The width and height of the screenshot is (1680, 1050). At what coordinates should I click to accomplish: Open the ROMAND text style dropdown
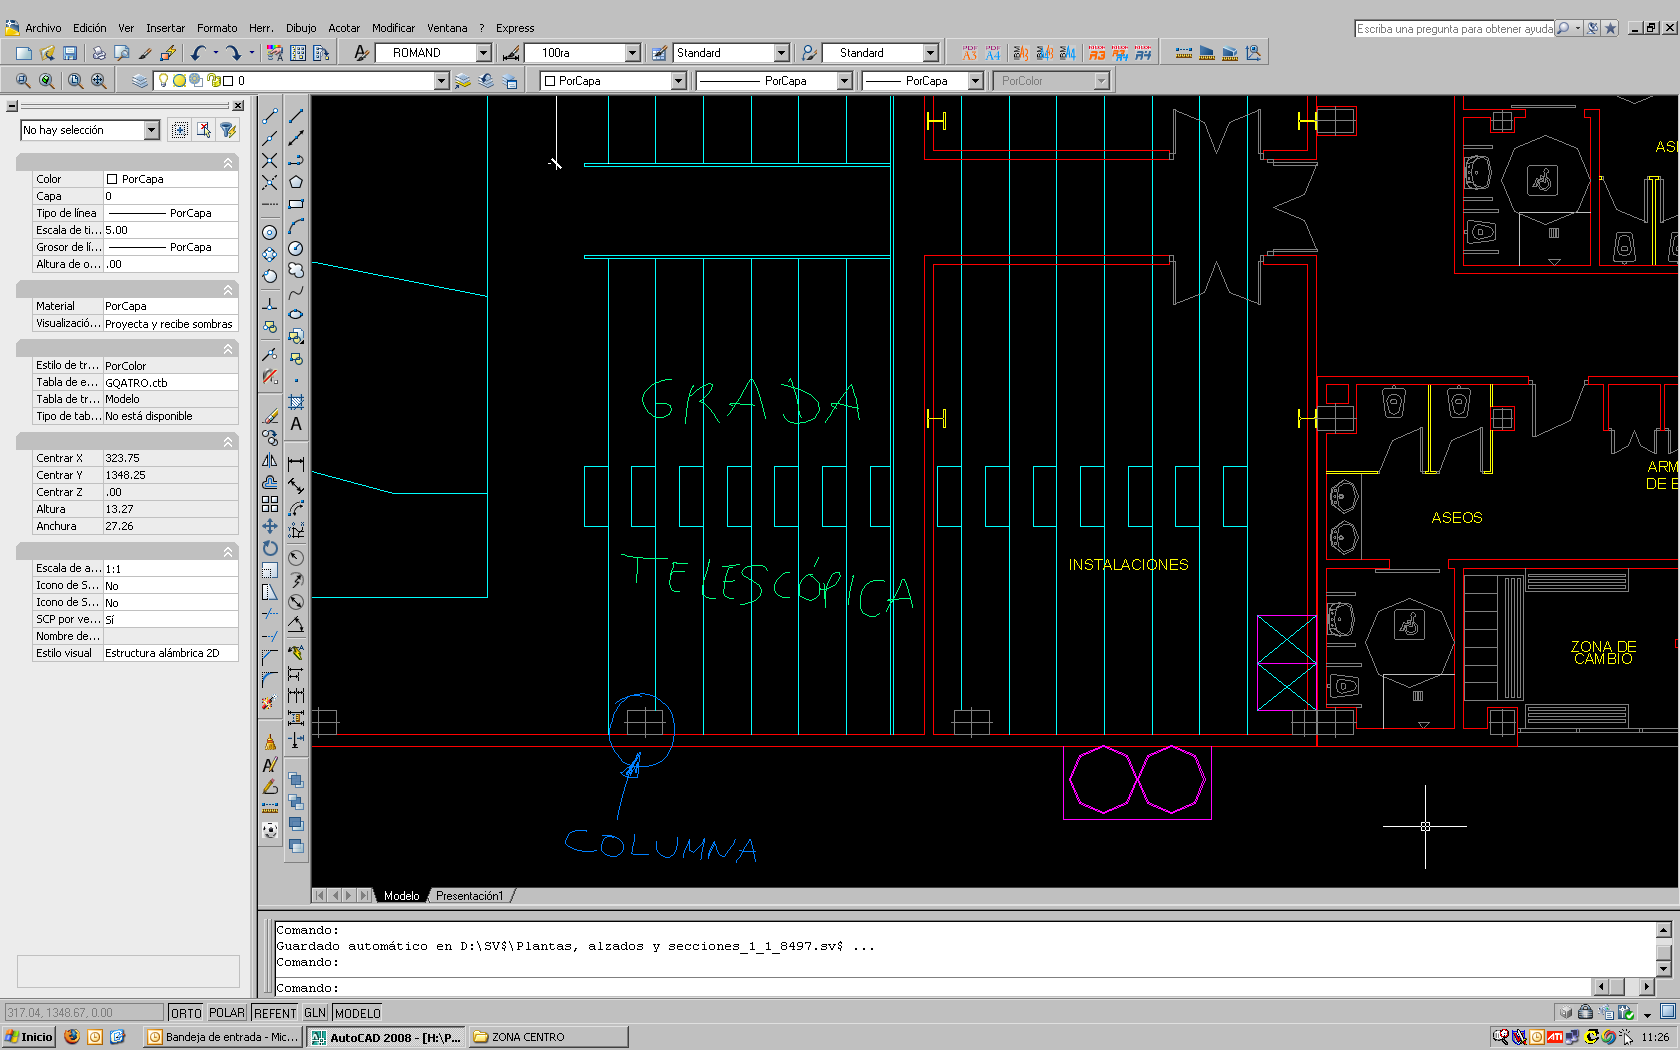tap(483, 53)
